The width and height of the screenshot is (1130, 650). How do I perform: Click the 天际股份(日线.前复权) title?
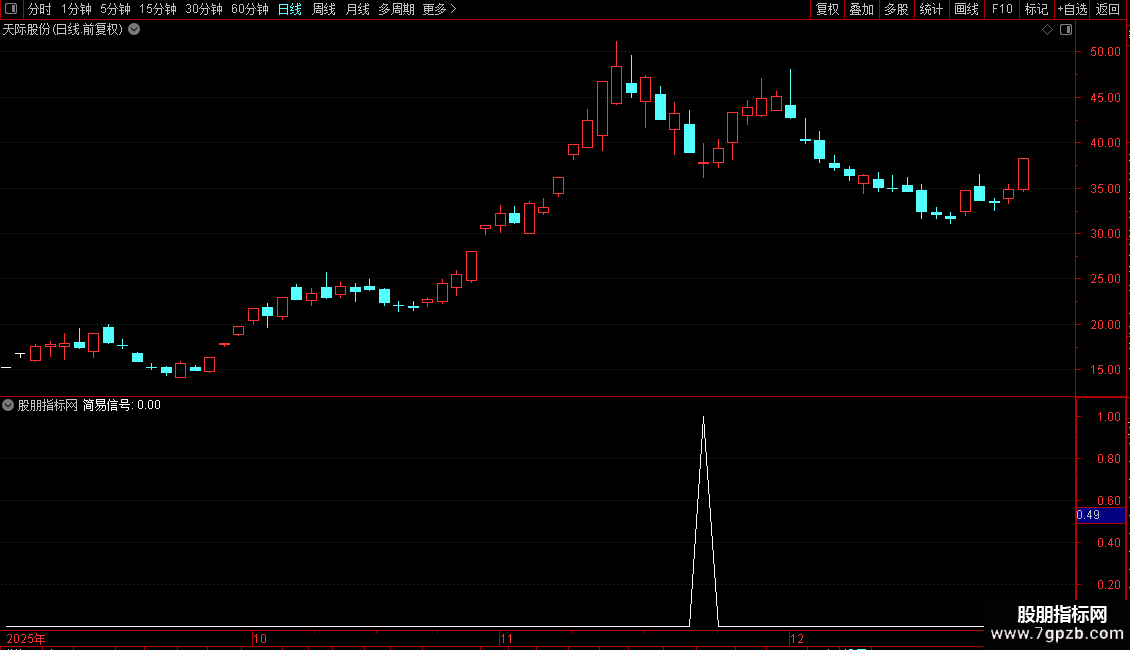[x=63, y=30]
